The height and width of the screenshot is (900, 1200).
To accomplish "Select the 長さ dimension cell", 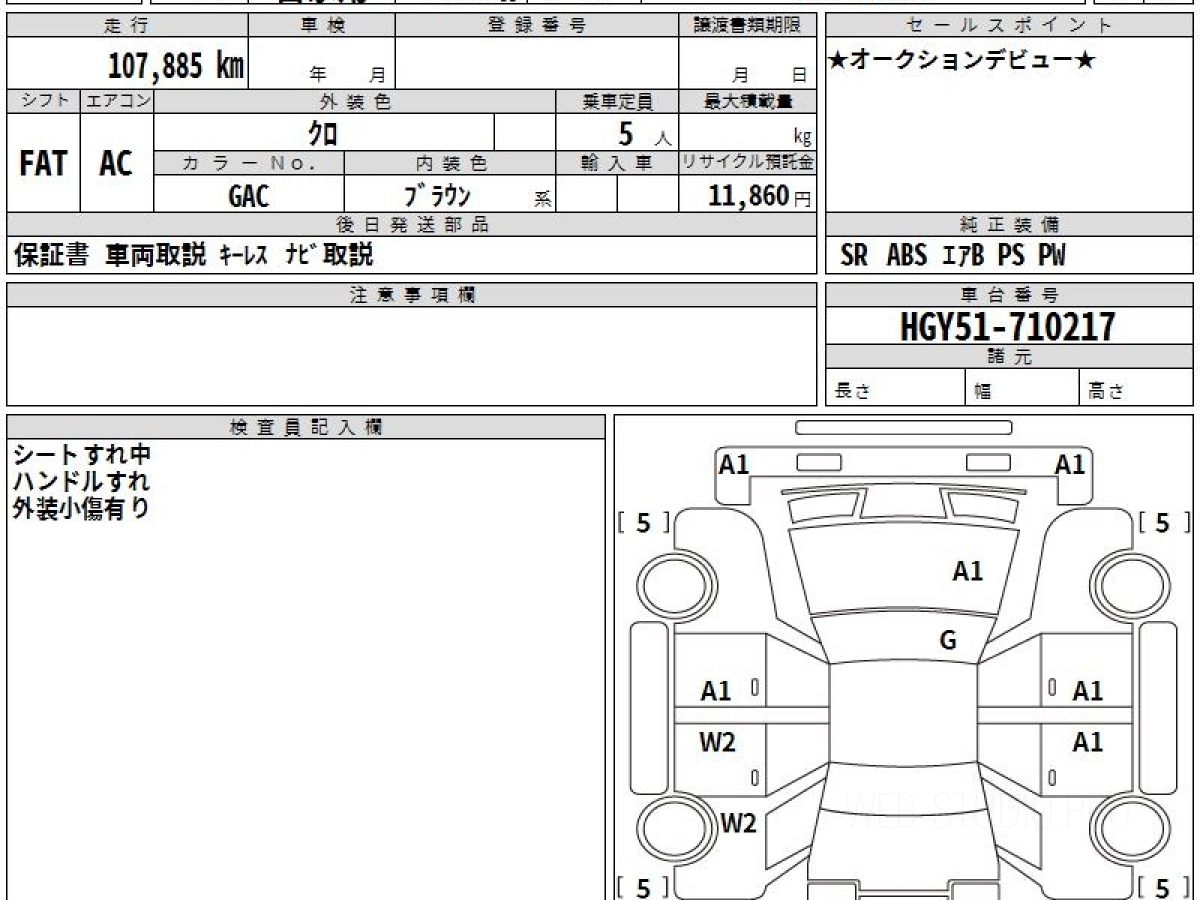I will coord(896,388).
